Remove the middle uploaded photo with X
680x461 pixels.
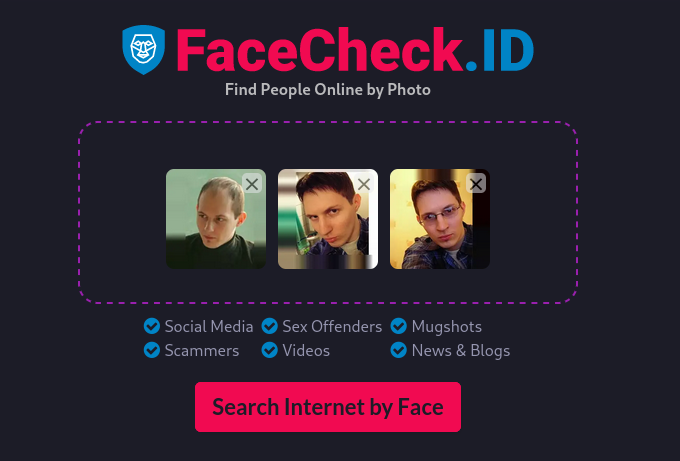click(364, 184)
